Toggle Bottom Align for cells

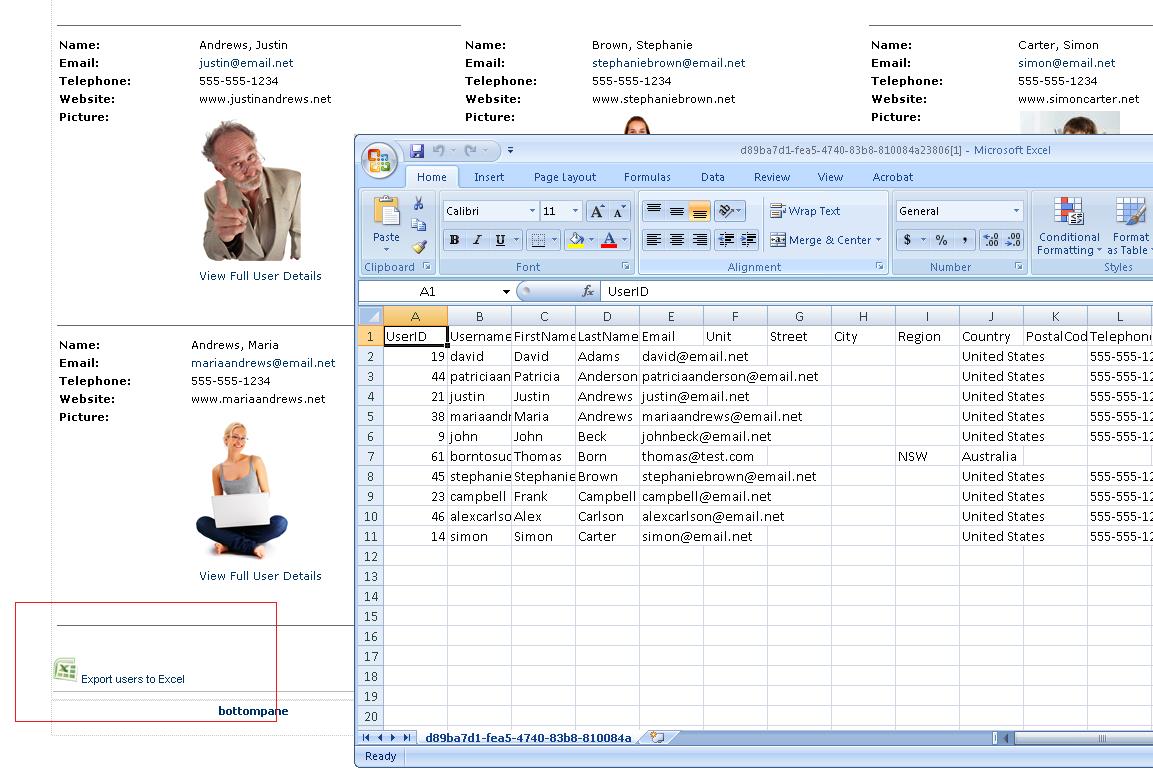tap(700, 211)
